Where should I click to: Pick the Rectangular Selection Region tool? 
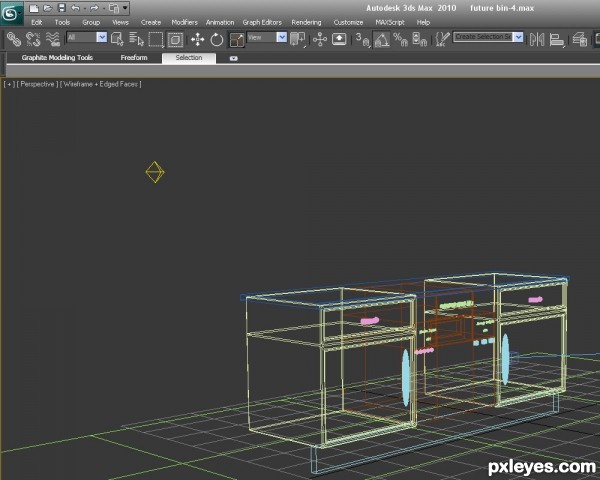(156, 39)
